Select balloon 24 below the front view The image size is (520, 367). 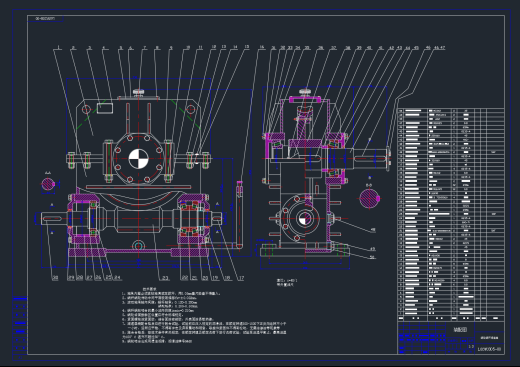point(117,277)
